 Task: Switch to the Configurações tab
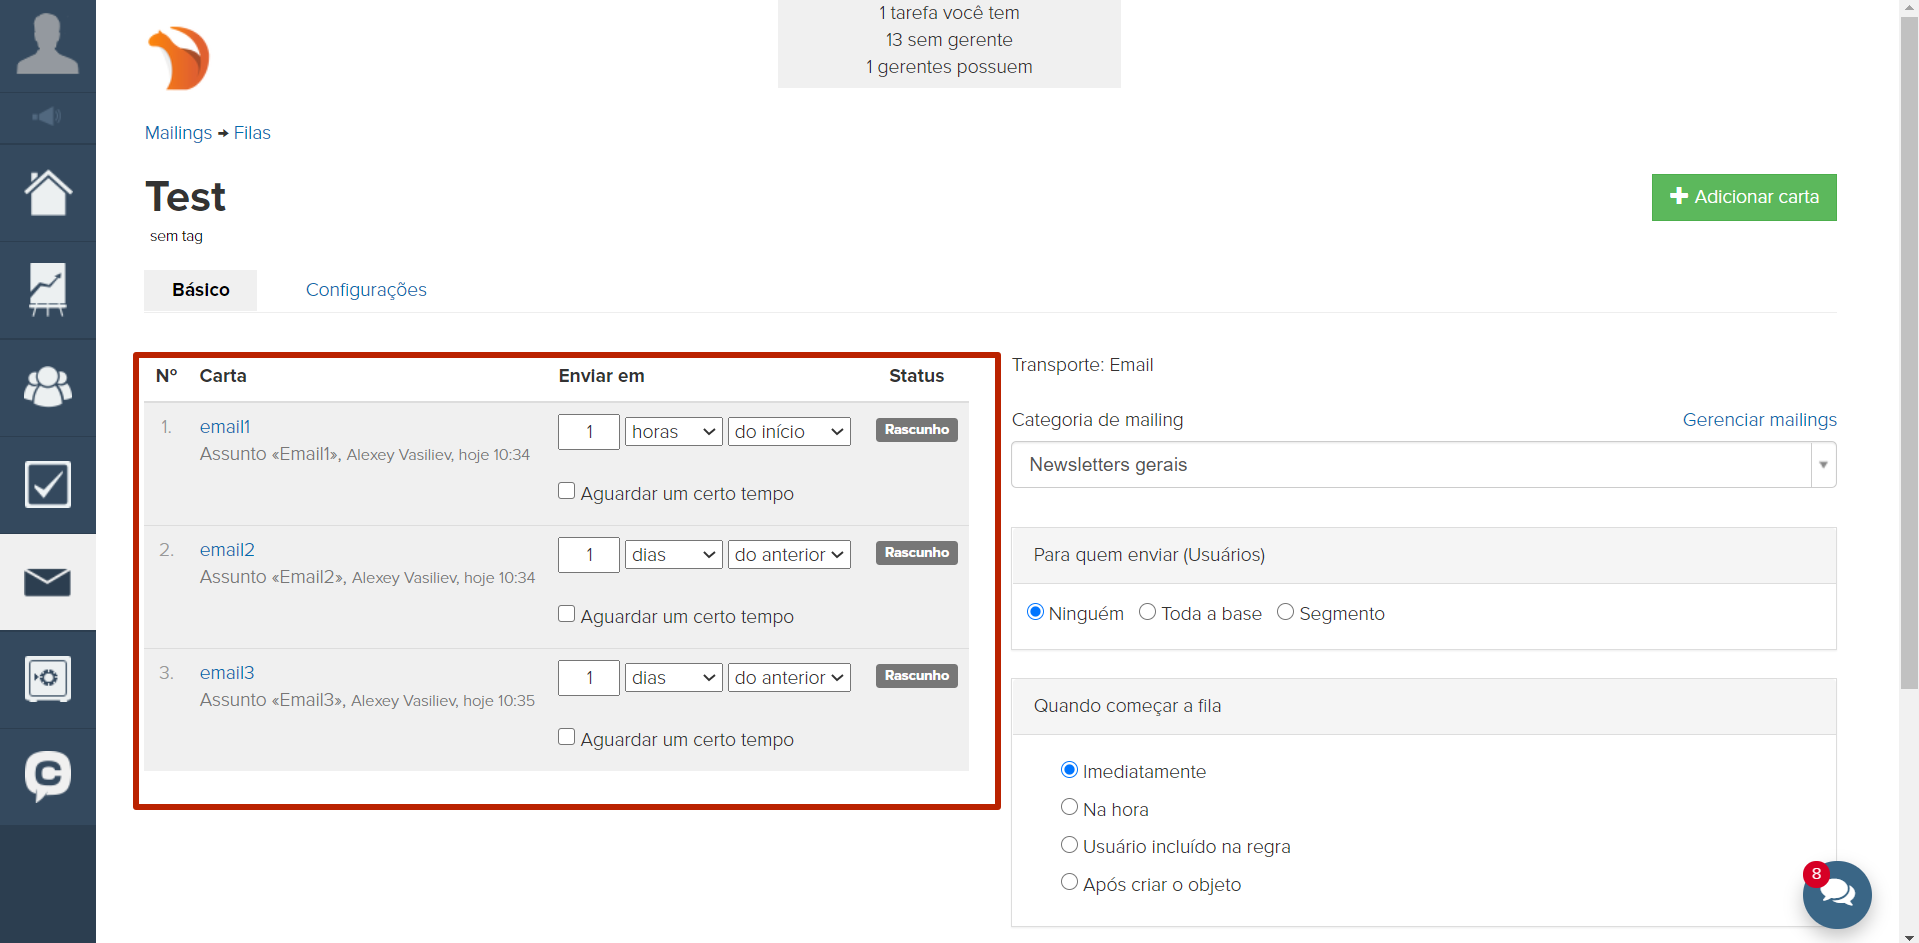click(366, 290)
